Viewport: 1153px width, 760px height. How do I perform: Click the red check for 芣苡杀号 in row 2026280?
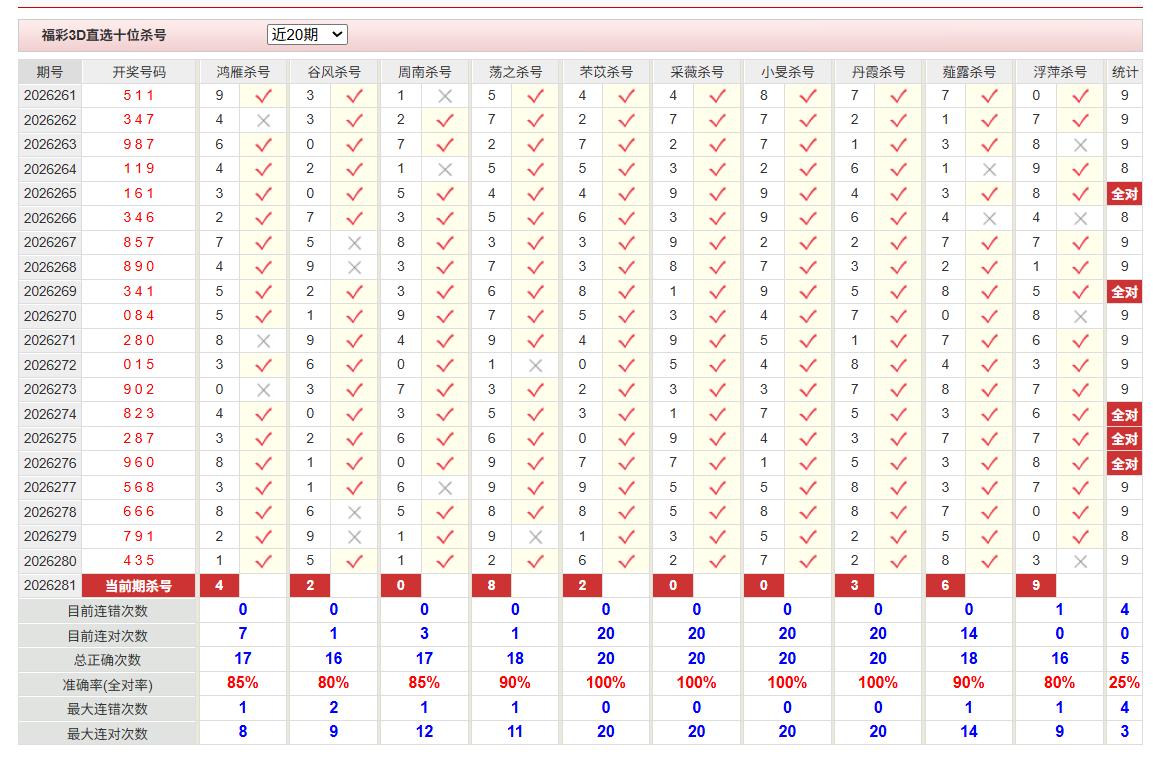[627, 562]
